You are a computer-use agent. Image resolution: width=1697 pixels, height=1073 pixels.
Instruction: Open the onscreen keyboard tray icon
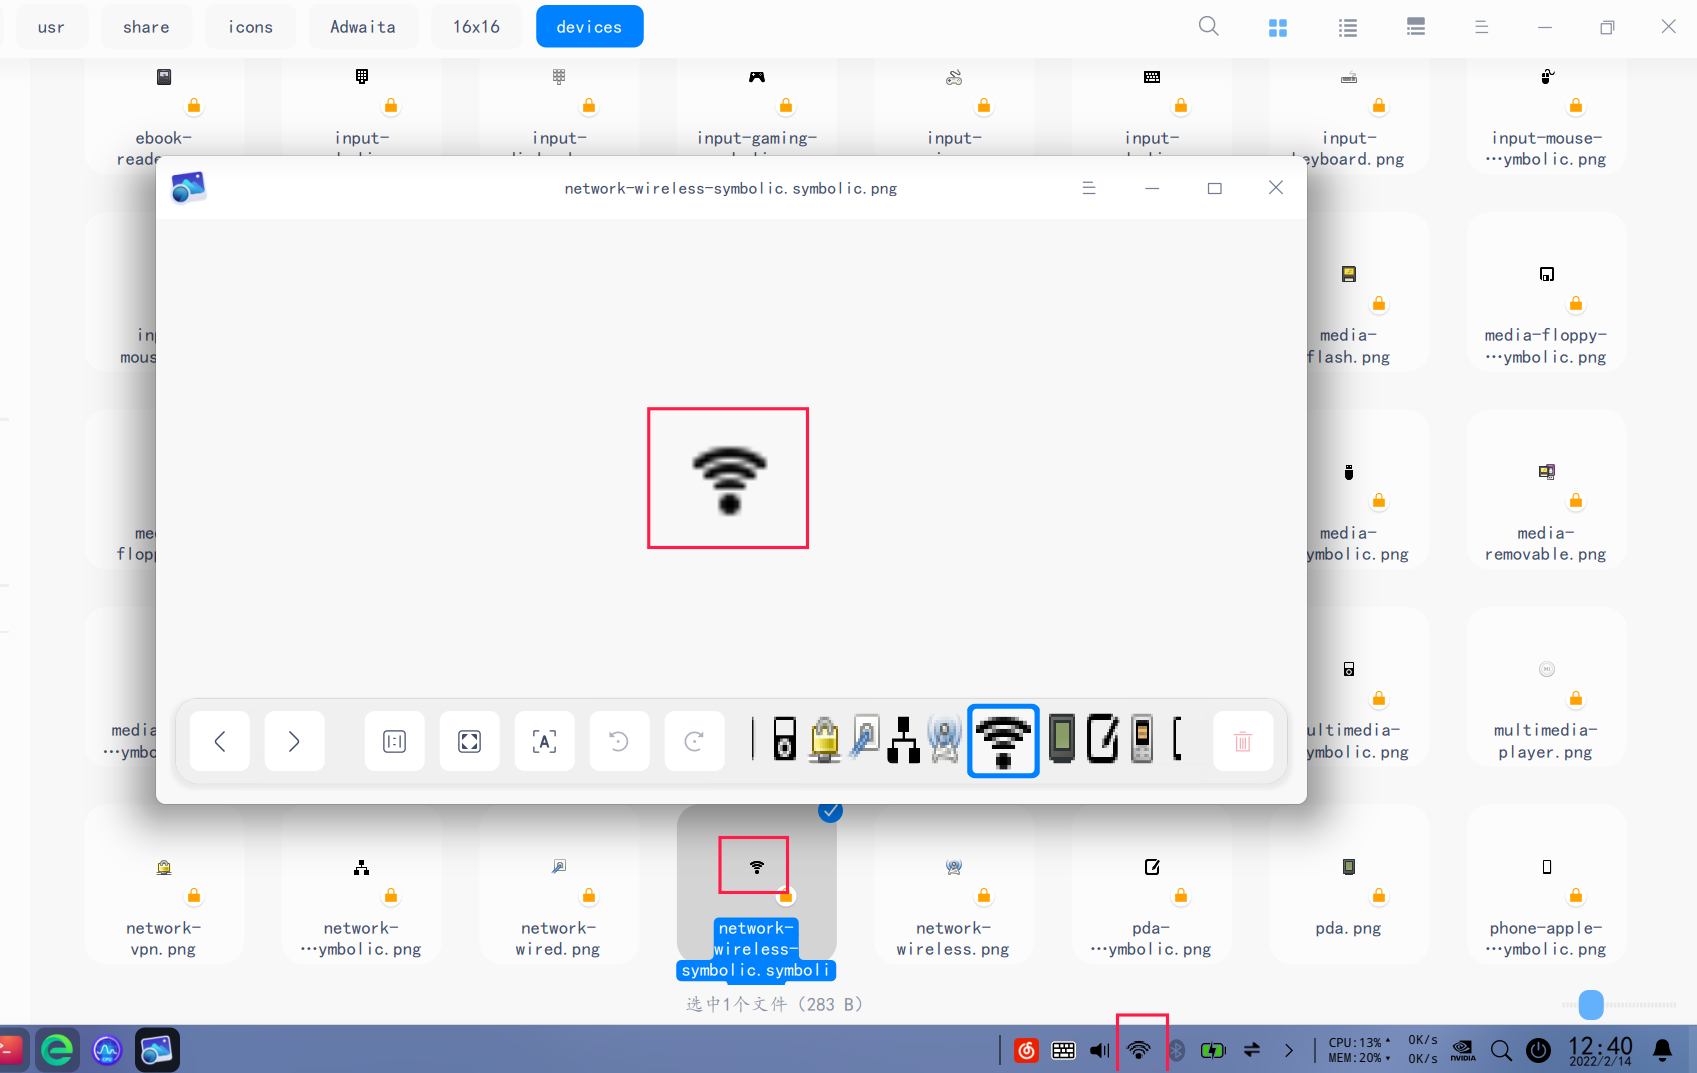tap(1063, 1050)
